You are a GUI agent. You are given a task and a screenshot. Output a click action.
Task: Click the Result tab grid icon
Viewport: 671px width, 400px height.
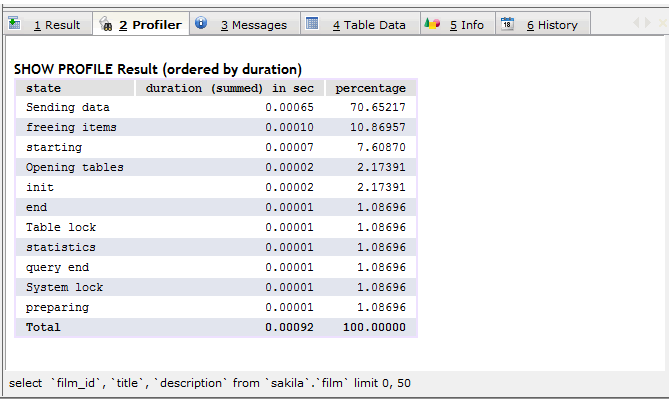point(18,24)
